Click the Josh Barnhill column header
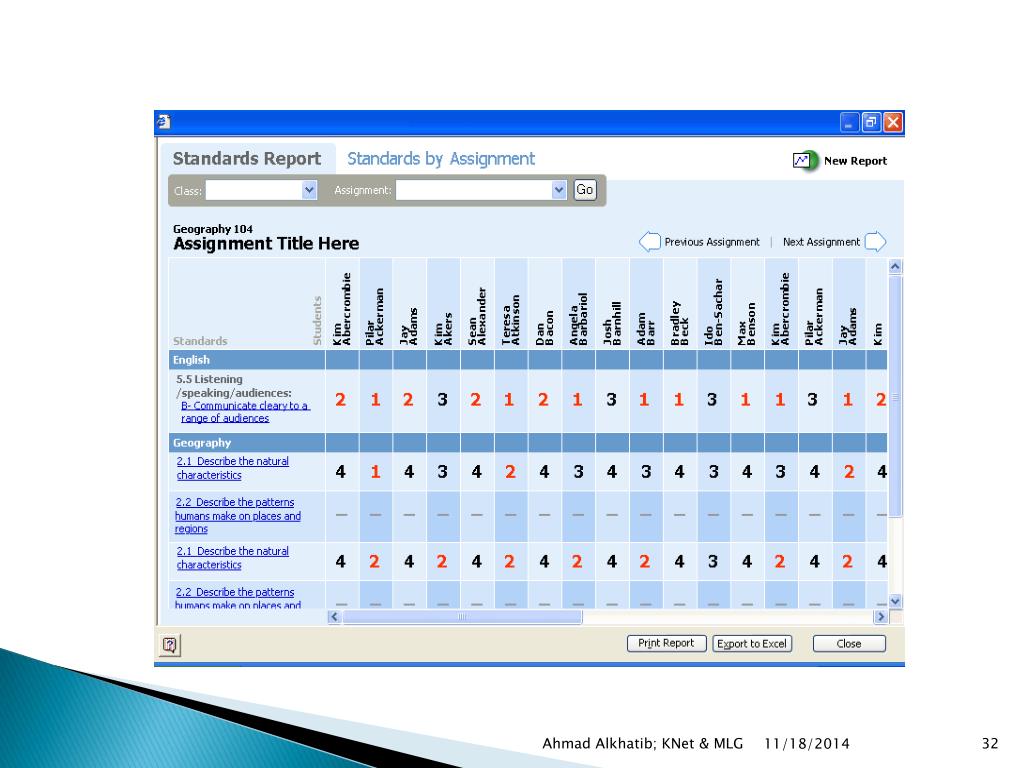 click(x=613, y=304)
